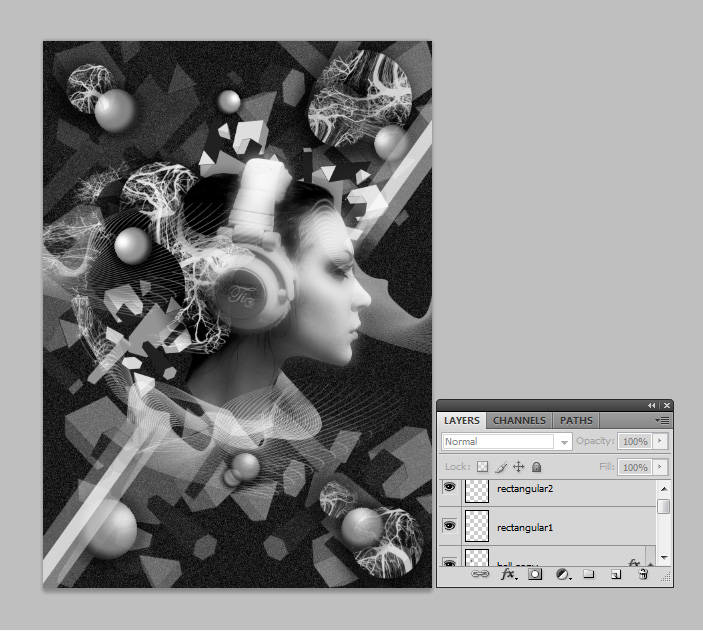Image resolution: width=703 pixels, height=631 pixels.
Task: Add a layer mask
Action: (535, 575)
